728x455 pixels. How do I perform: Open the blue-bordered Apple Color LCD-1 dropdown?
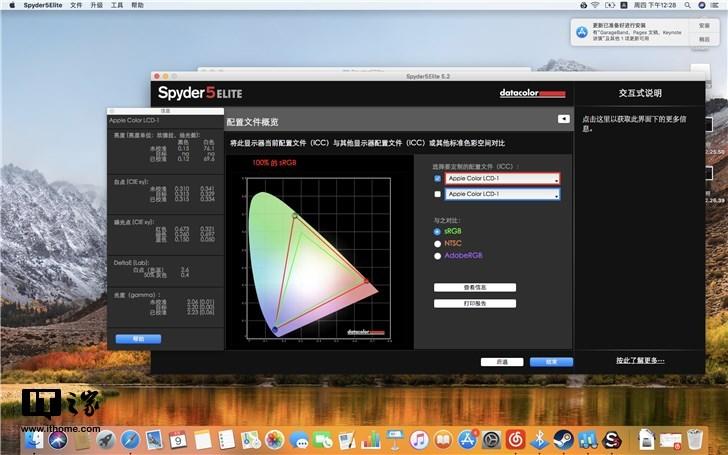tap(502, 194)
